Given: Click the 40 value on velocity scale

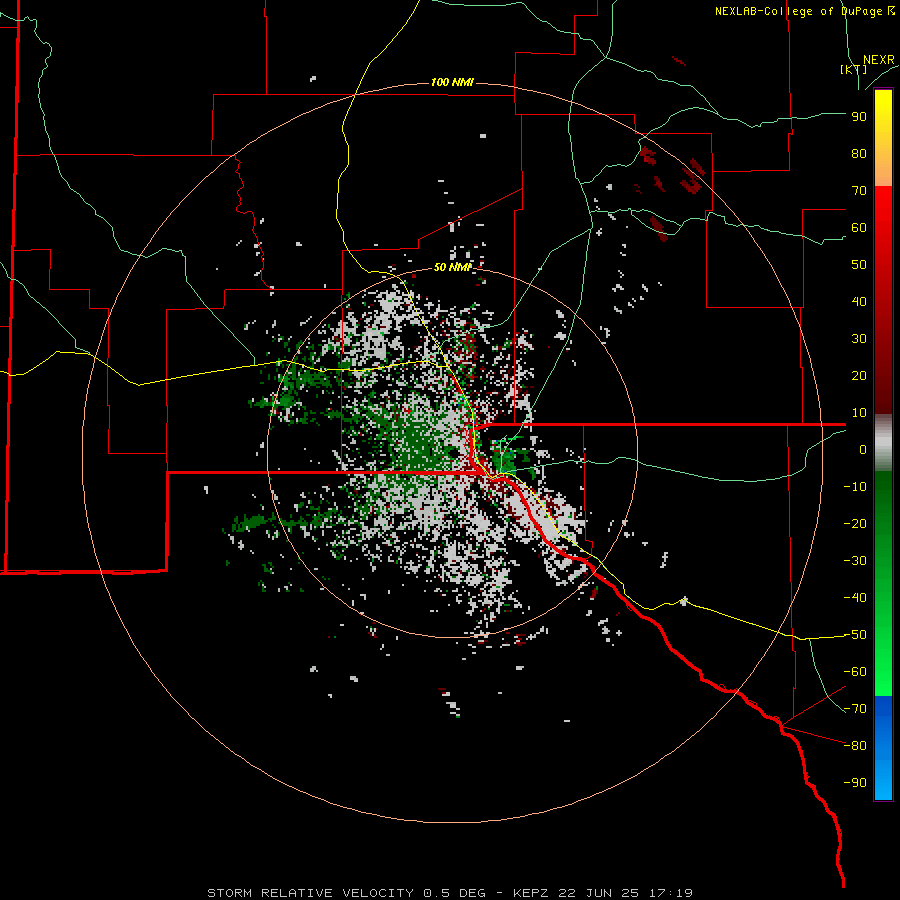Looking at the screenshot, I should pos(859,301).
